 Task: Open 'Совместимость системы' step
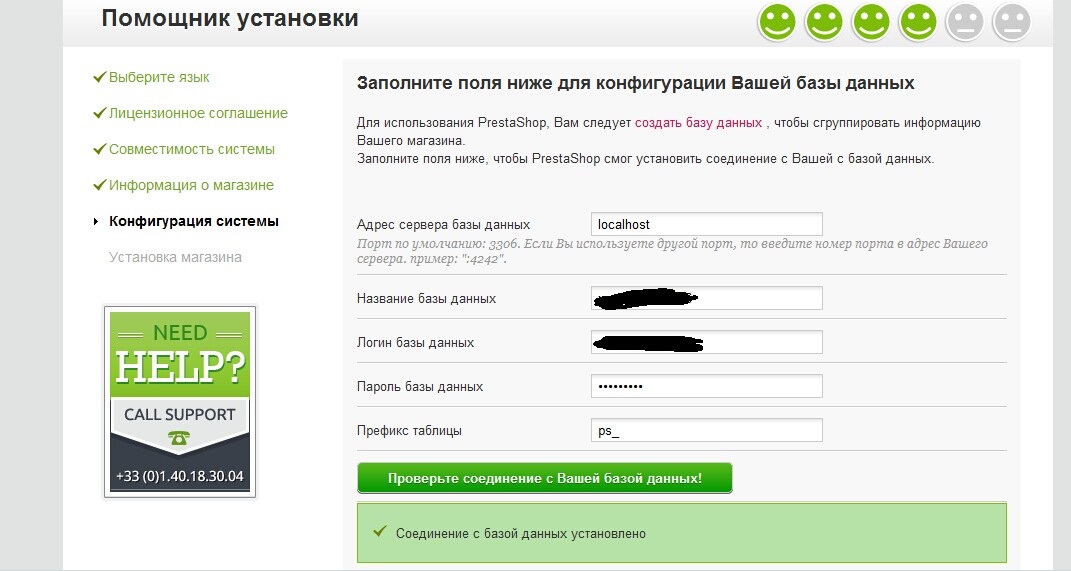[191, 149]
